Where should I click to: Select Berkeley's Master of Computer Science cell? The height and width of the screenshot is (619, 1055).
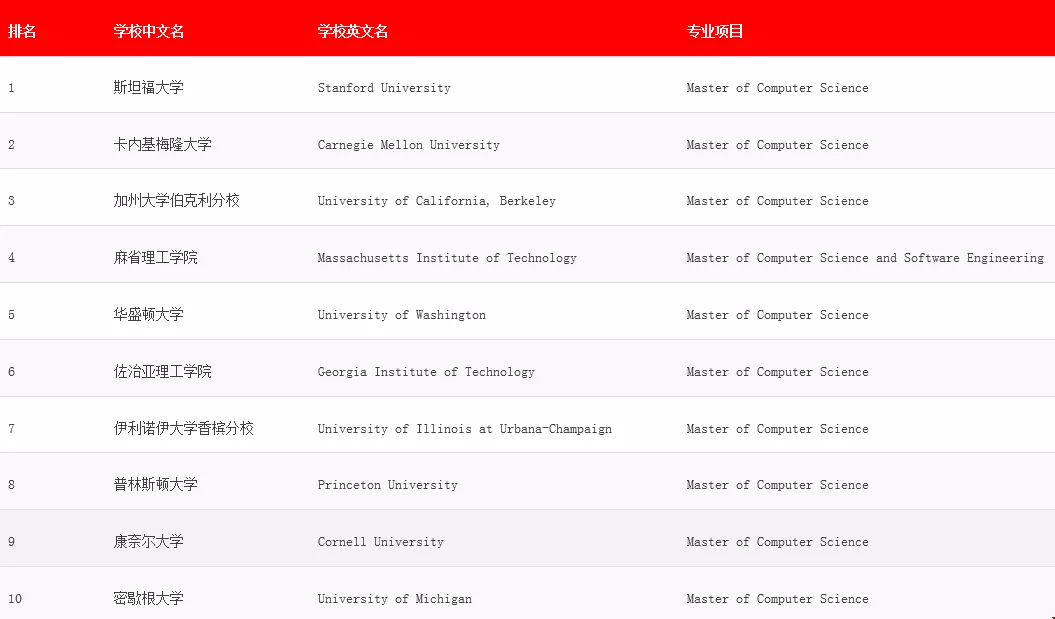[777, 201]
